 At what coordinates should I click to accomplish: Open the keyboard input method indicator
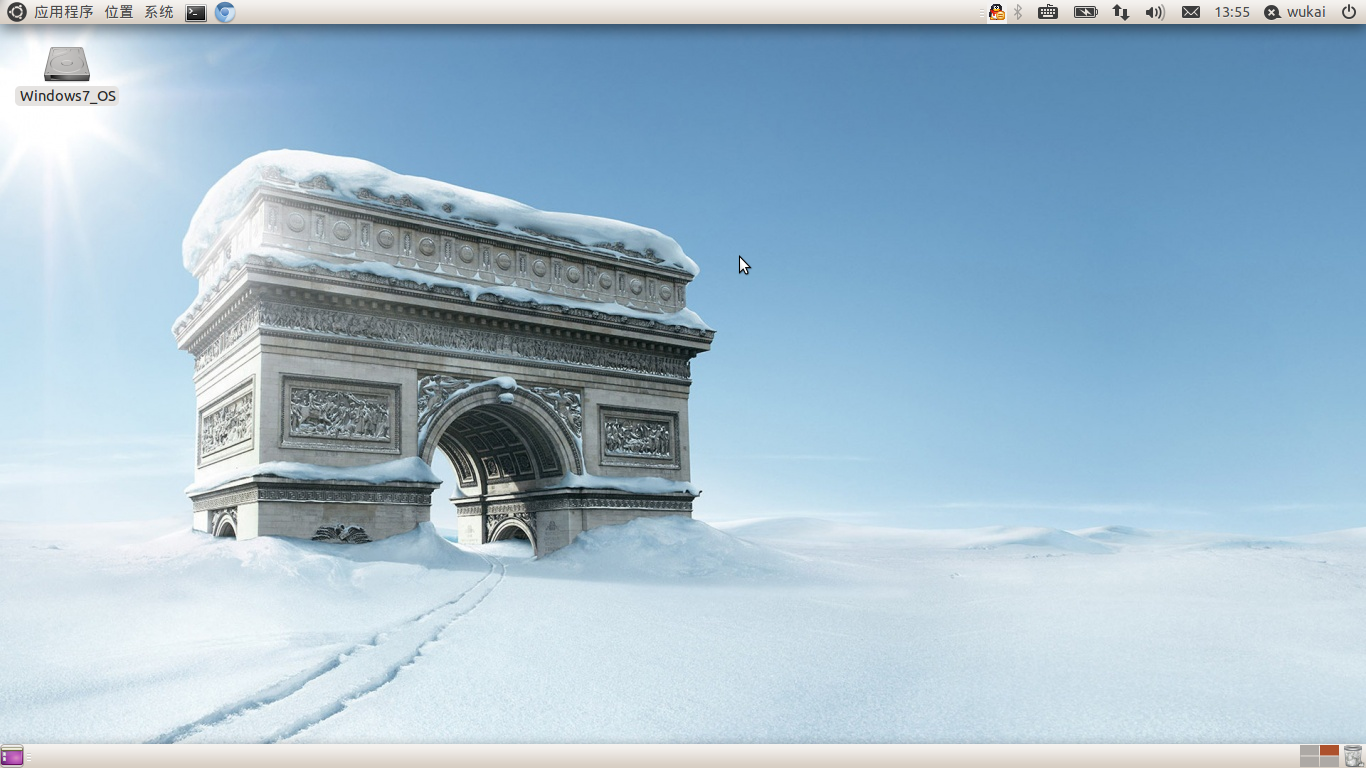(x=1048, y=12)
